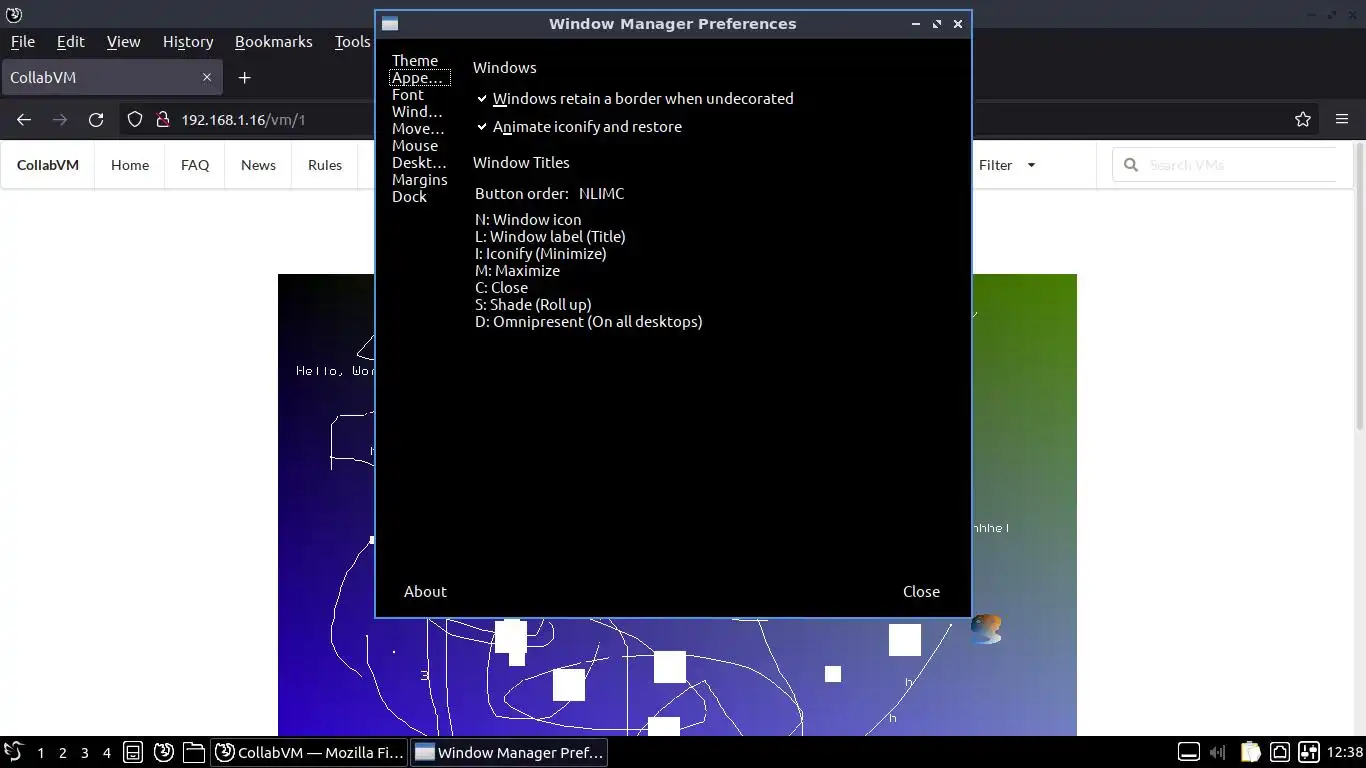
Task: Click the show desktop icon in the taskbar
Action: pos(133,752)
